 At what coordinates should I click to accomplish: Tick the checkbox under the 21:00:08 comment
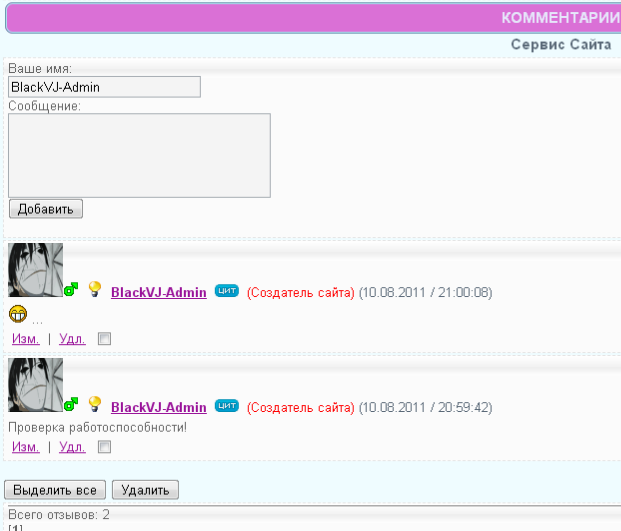click(x=105, y=339)
